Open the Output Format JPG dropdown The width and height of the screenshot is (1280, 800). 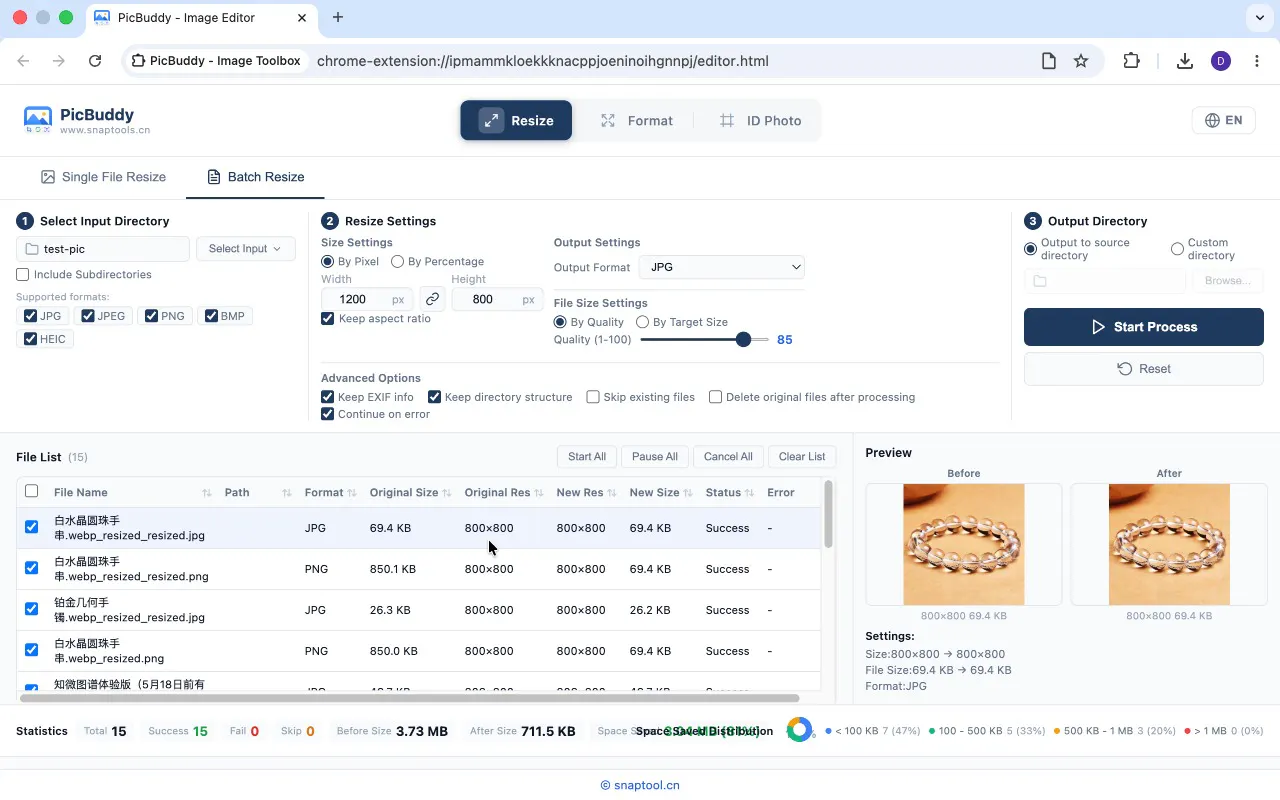pos(722,267)
